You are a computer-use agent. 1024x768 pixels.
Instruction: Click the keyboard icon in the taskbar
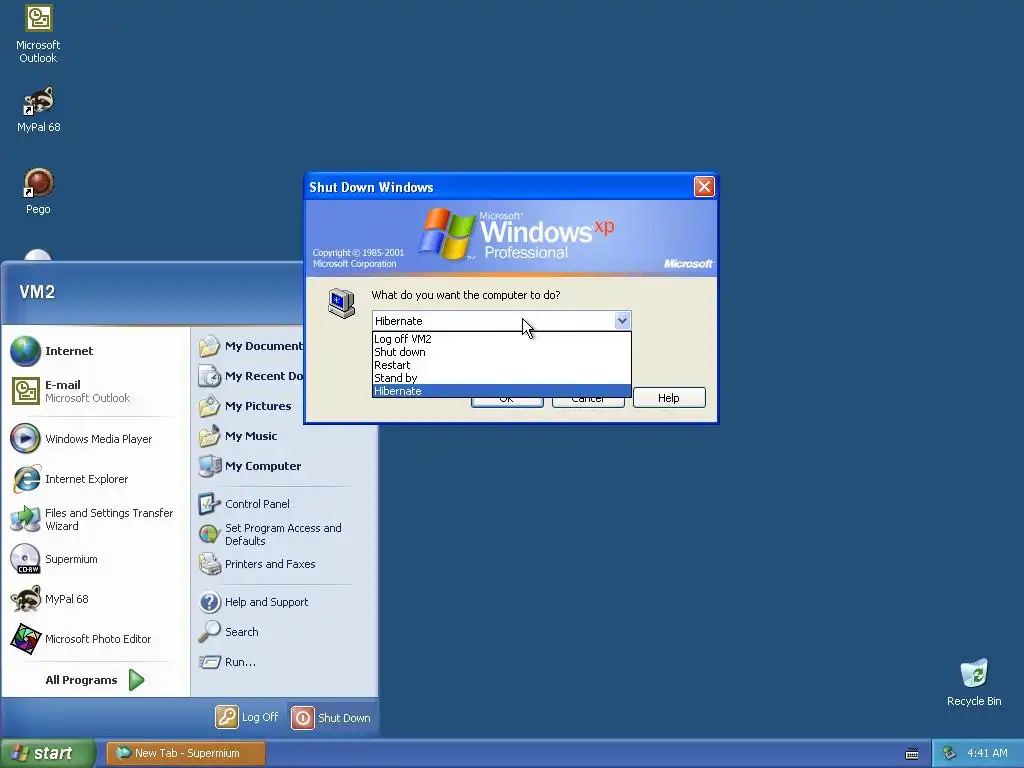coord(912,754)
